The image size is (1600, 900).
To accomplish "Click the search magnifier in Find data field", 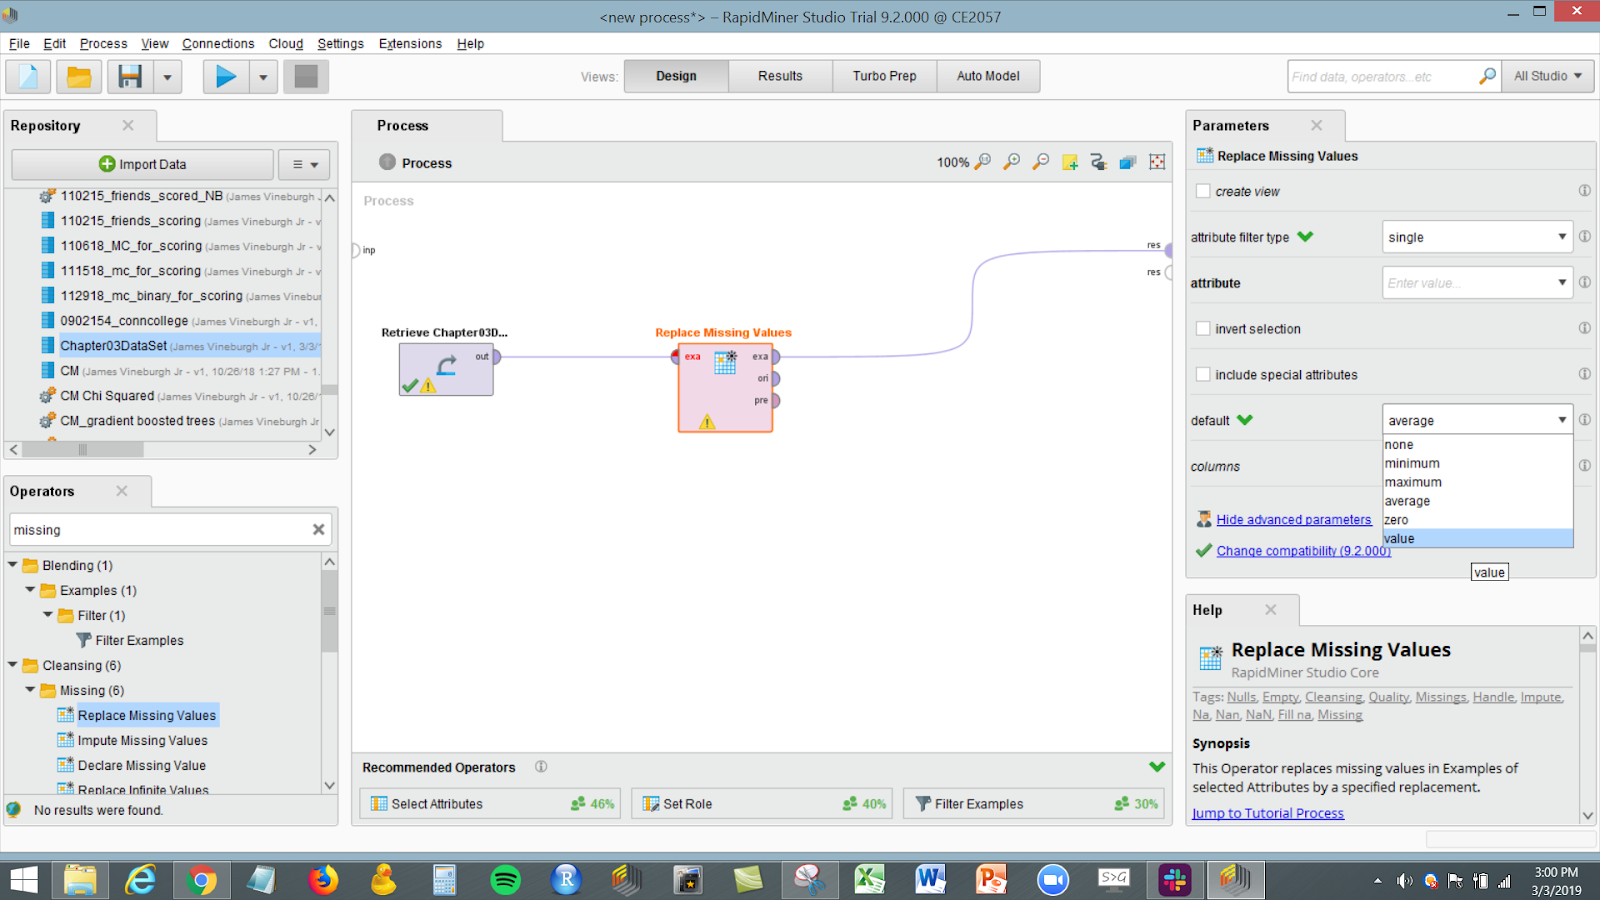I will point(1488,76).
